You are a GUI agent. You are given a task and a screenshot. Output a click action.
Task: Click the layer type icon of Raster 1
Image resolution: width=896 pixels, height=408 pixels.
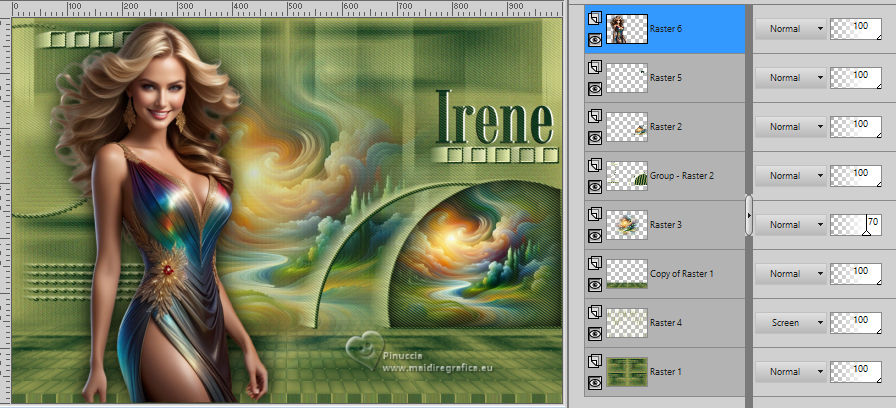595,361
